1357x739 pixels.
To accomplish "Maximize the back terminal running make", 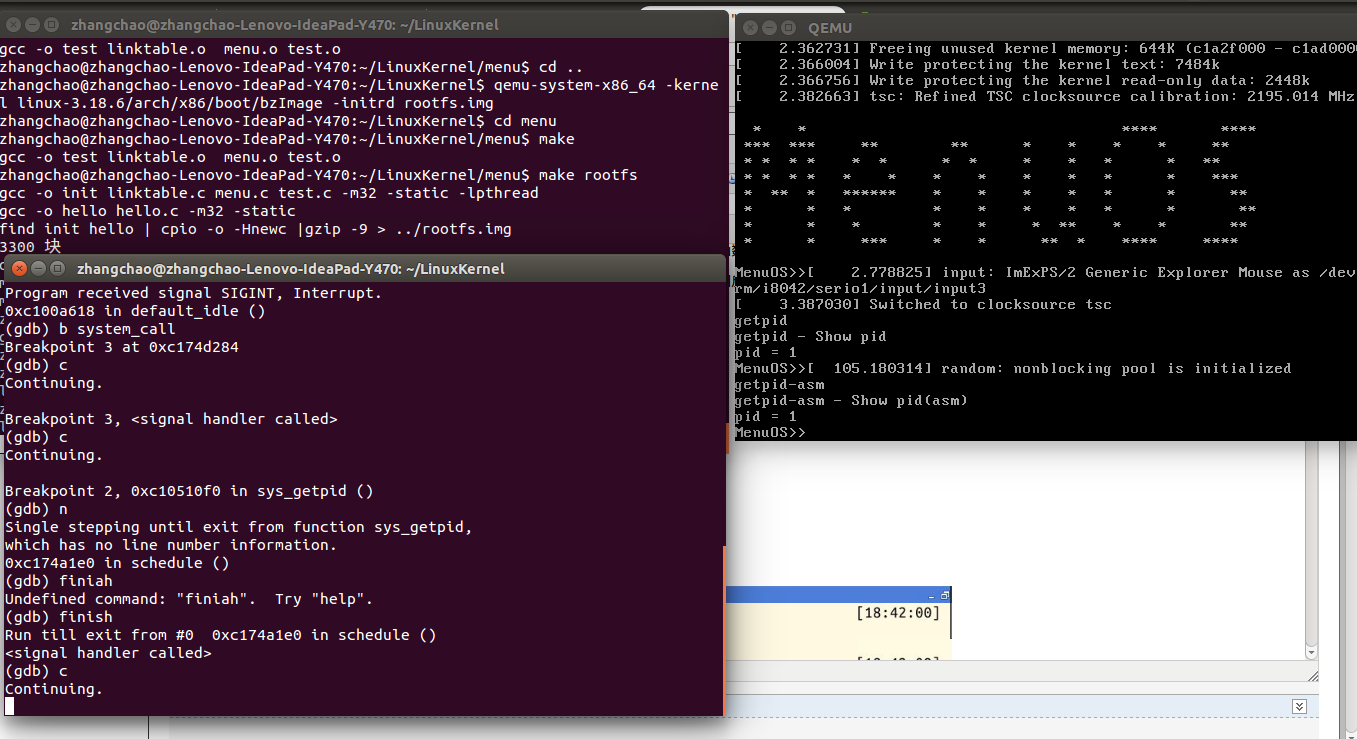I will (51, 24).
